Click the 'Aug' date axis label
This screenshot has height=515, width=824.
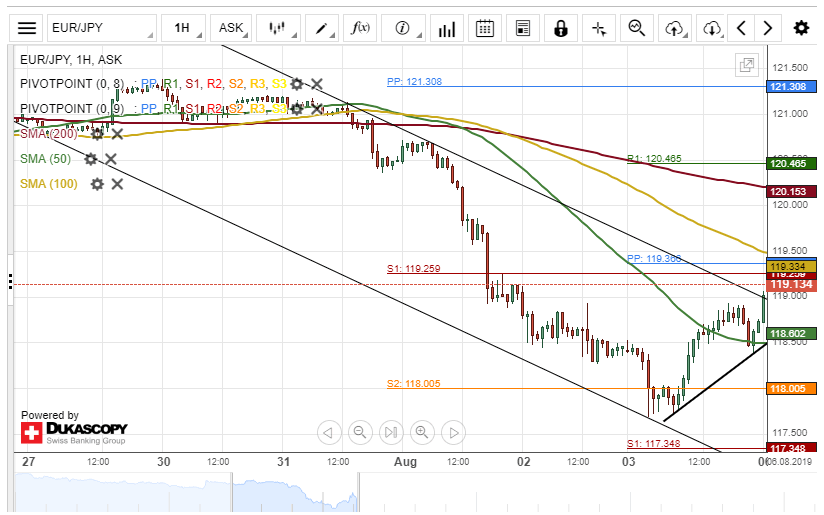pyautogui.click(x=405, y=462)
